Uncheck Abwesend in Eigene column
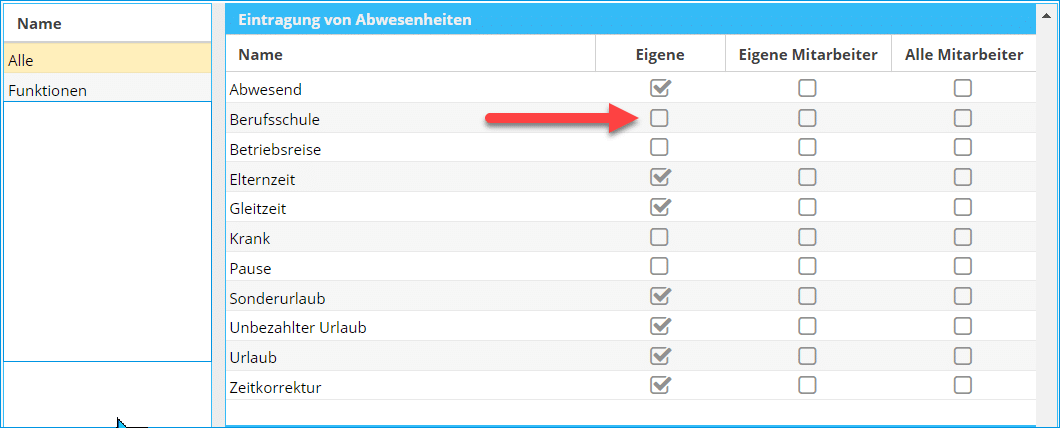The width and height of the screenshot is (1060, 428). [x=660, y=88]
